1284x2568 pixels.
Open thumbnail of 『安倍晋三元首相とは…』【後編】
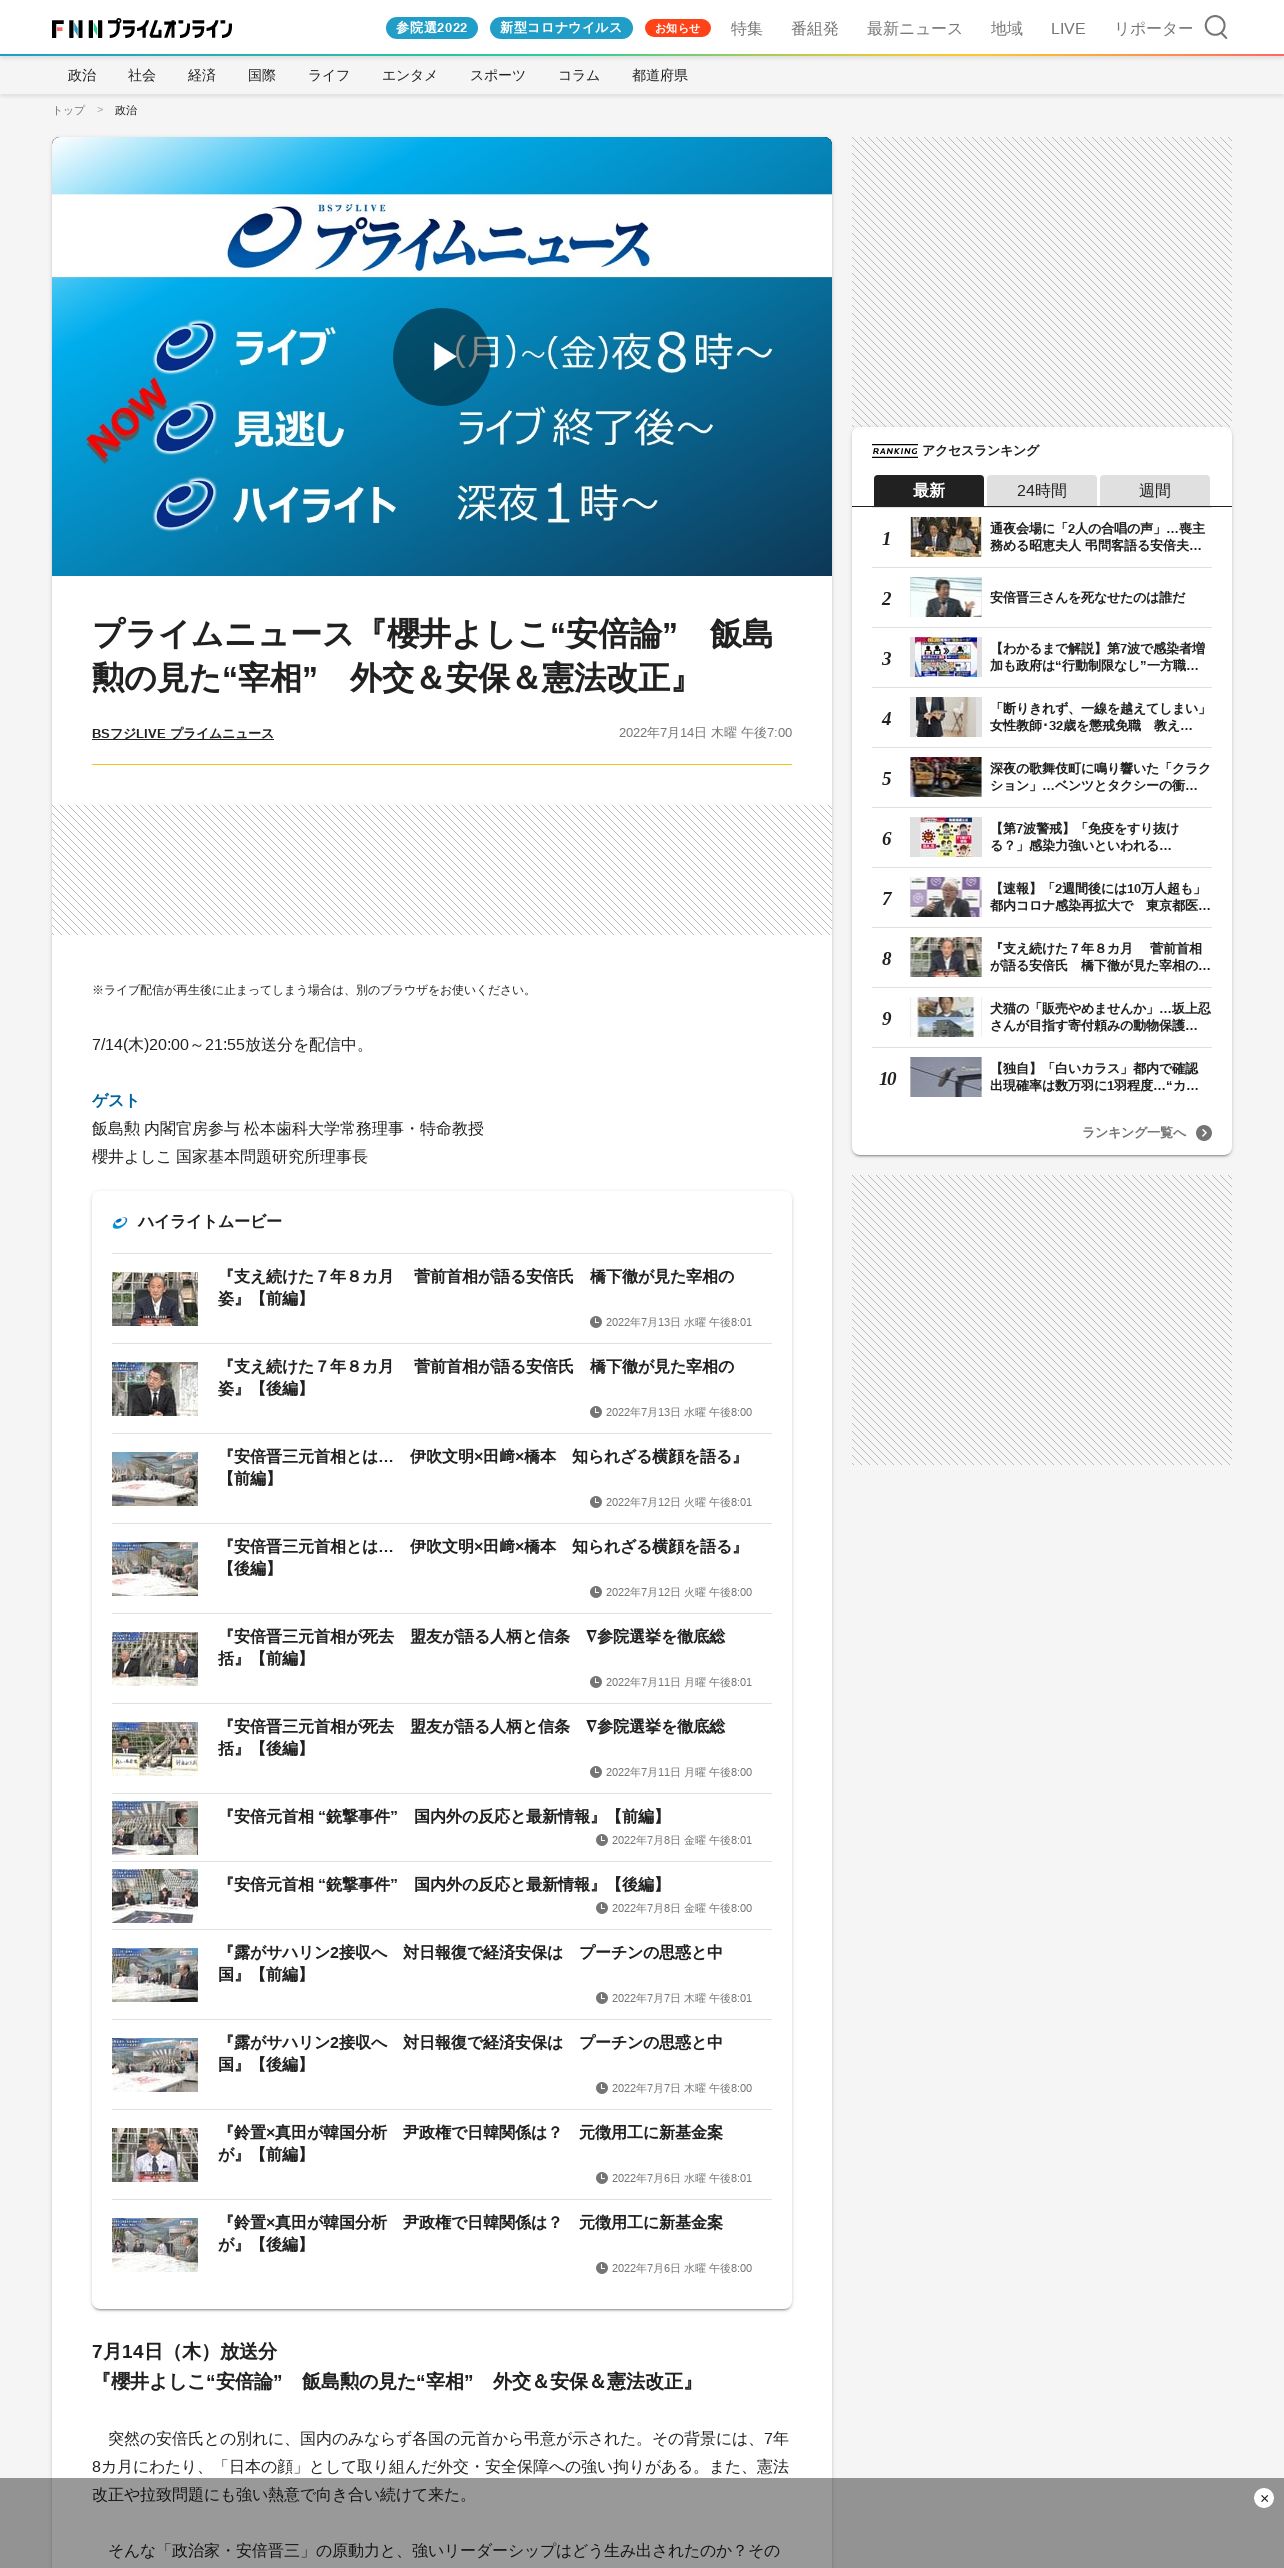(x=155, y=1569)
